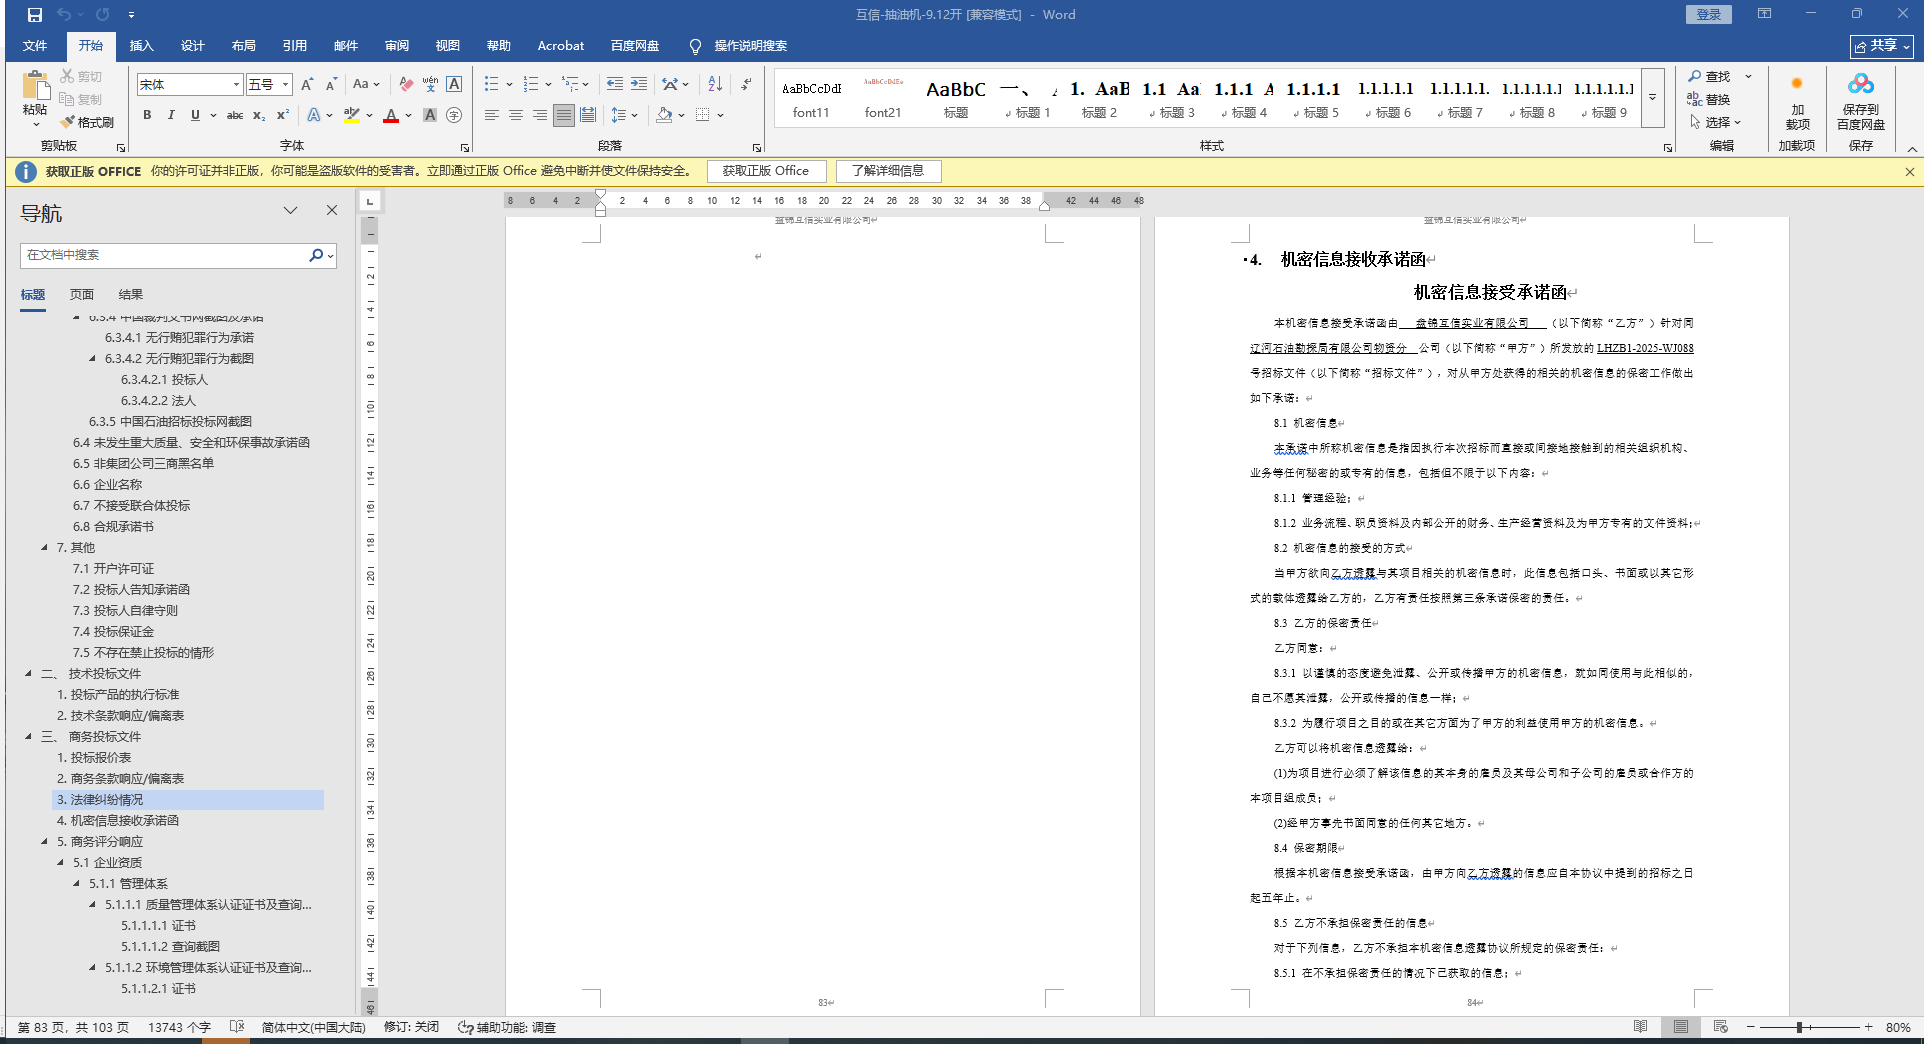The height and width of the screenshot is (1044, 1924).
Task: Click the 80% zoom level indicator
Action: (x=1898, y=1027)
